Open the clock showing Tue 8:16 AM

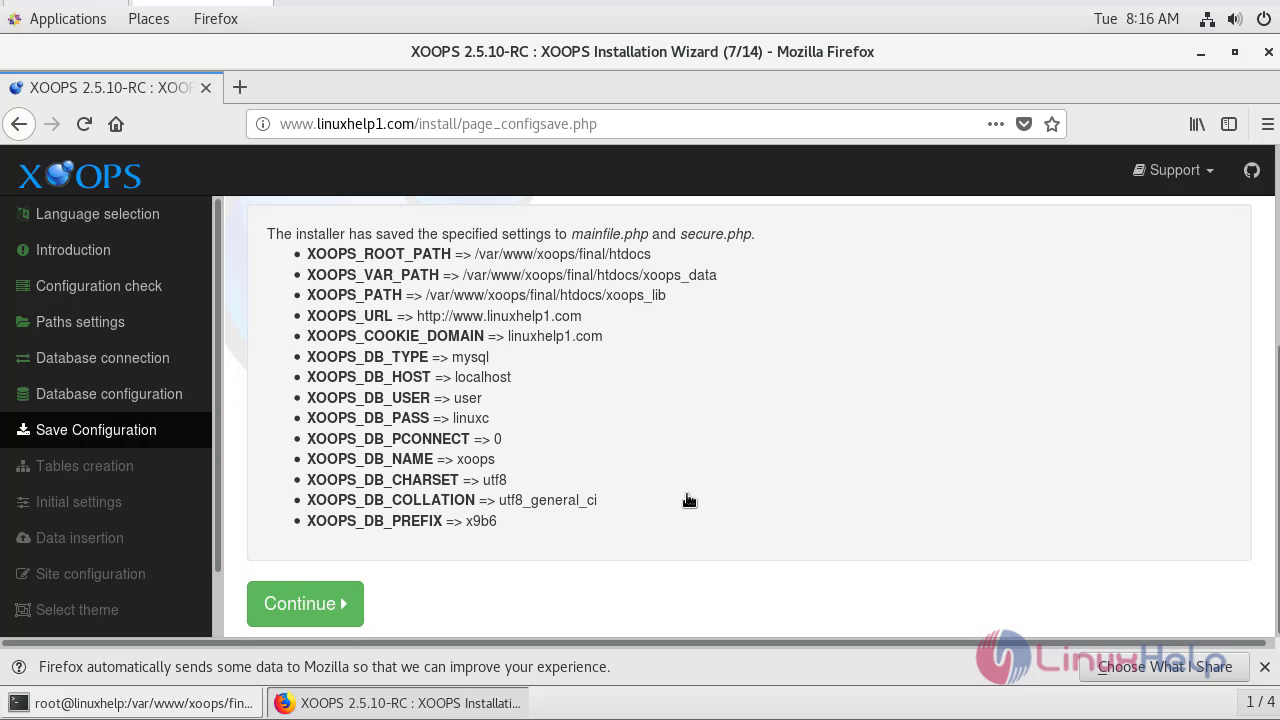pos(1136,19)
